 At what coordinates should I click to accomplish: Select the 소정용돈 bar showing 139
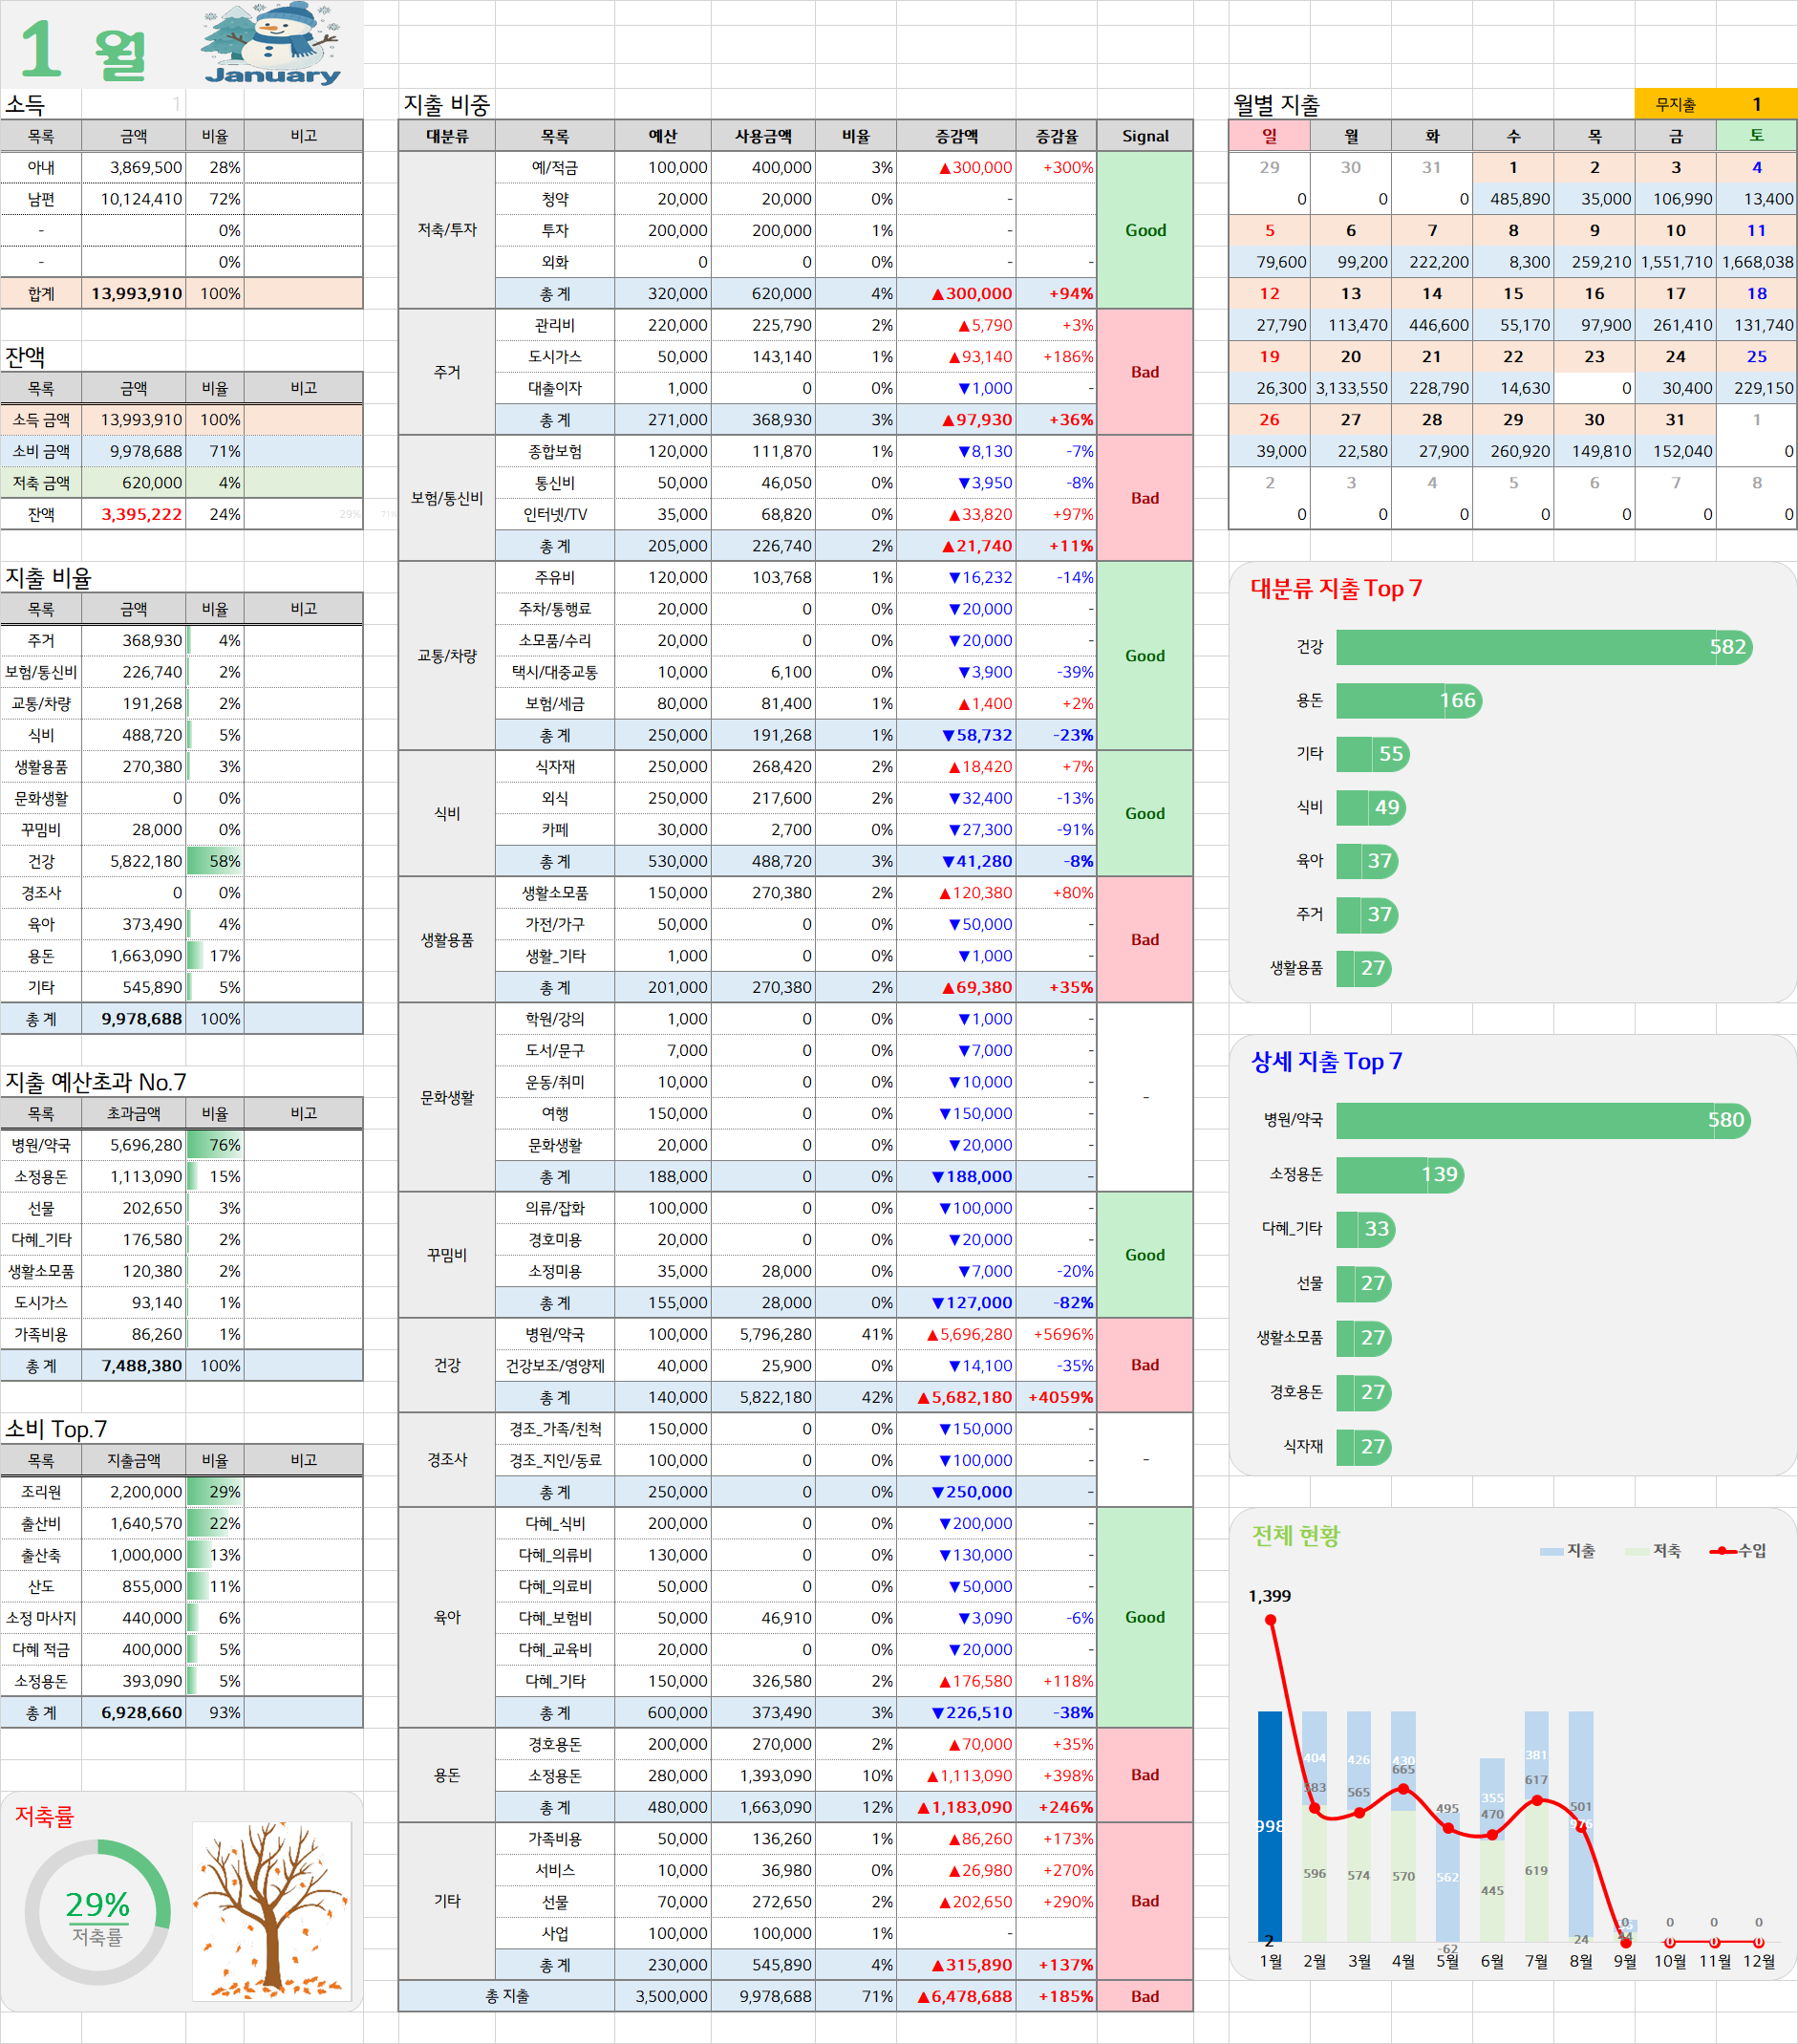tap(1400, 1174)
